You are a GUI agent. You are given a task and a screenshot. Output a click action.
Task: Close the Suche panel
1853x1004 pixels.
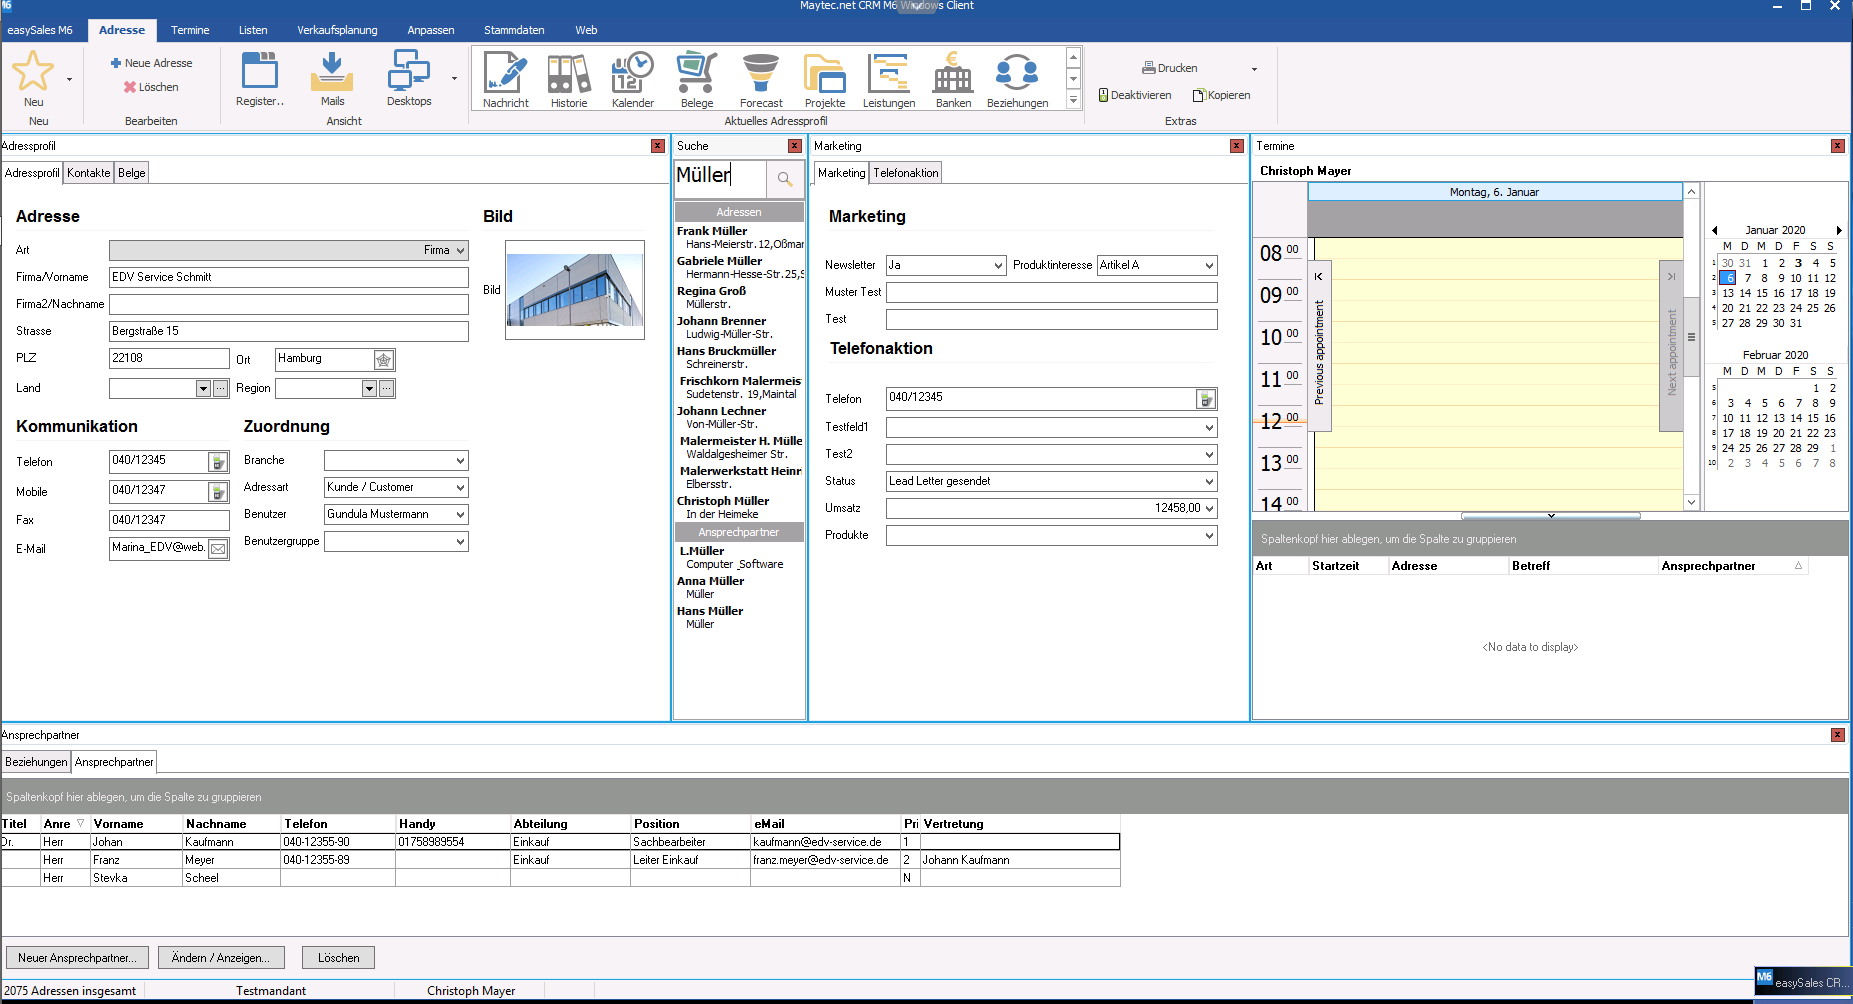(795, 146)
